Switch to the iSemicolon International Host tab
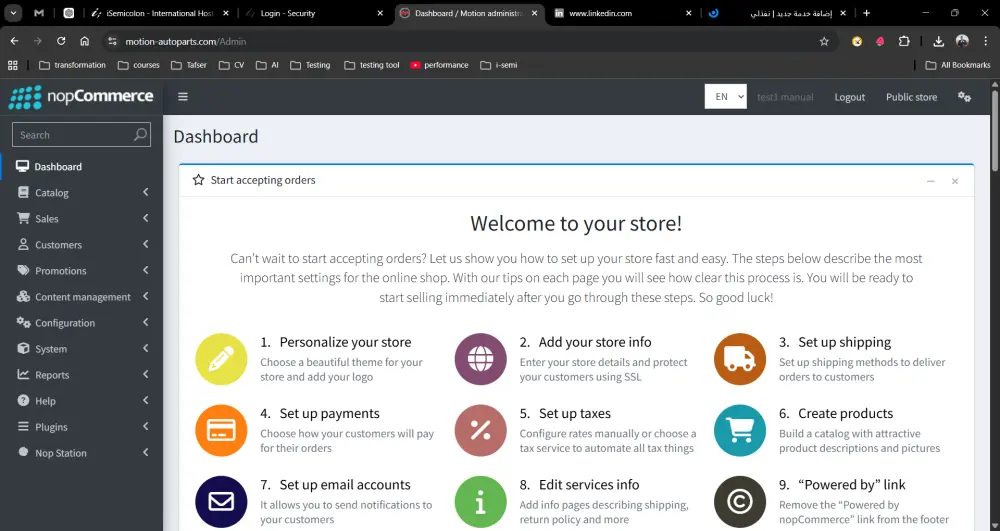Screen dimensions: 1000x531 (x=160, y=13)
